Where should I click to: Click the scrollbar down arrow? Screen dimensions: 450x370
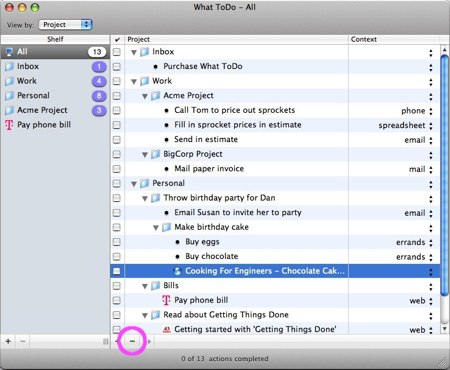pos(444,329)
